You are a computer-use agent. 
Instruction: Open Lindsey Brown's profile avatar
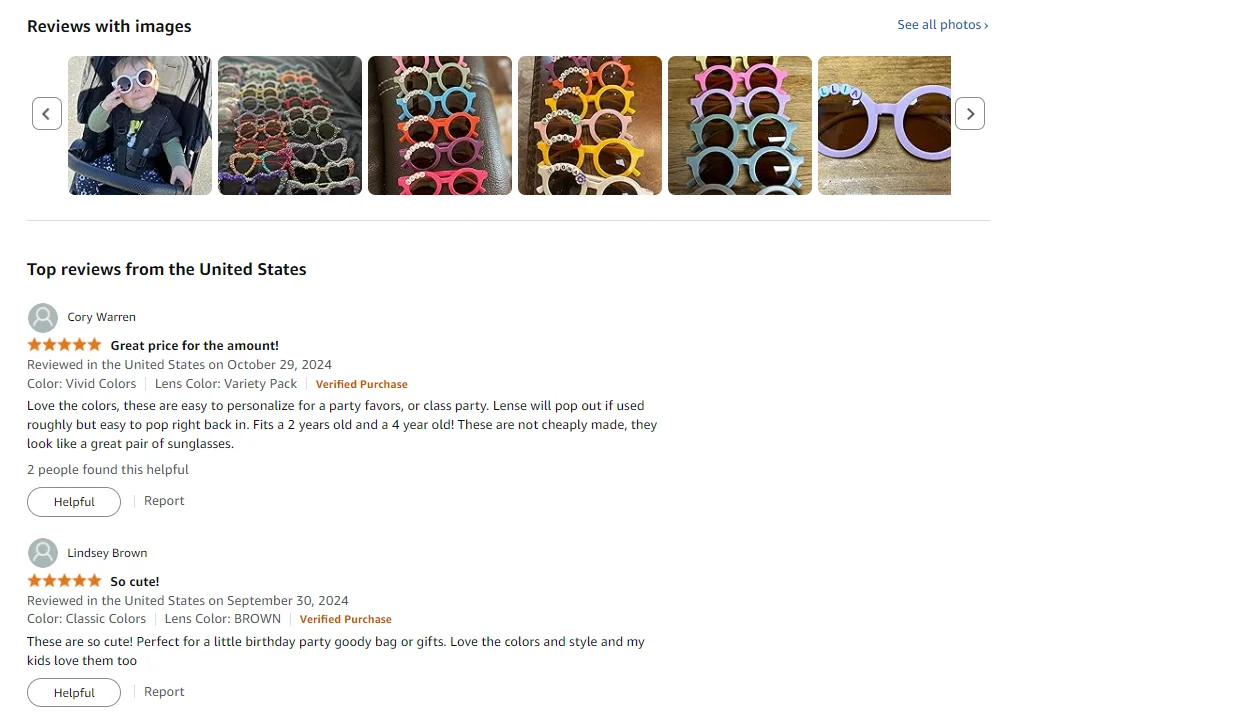(43, 553)
